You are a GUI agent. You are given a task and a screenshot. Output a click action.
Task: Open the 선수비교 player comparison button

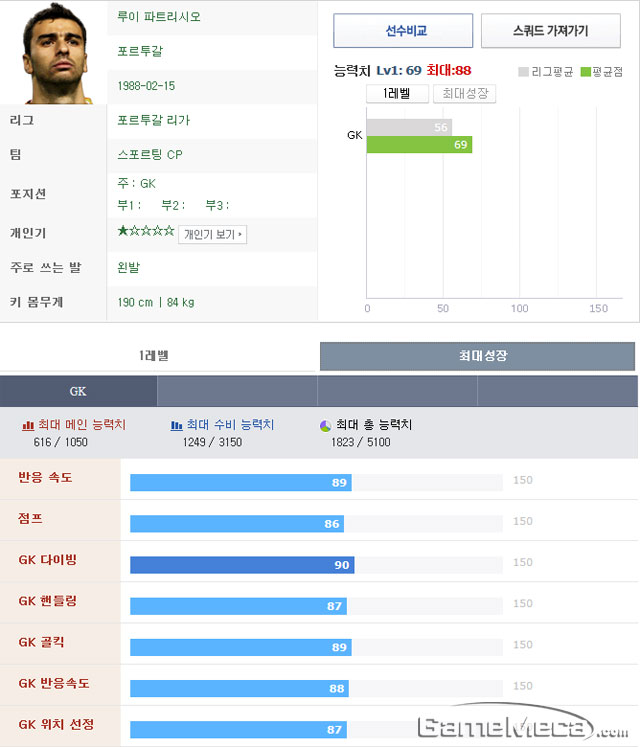pos(403,31)
